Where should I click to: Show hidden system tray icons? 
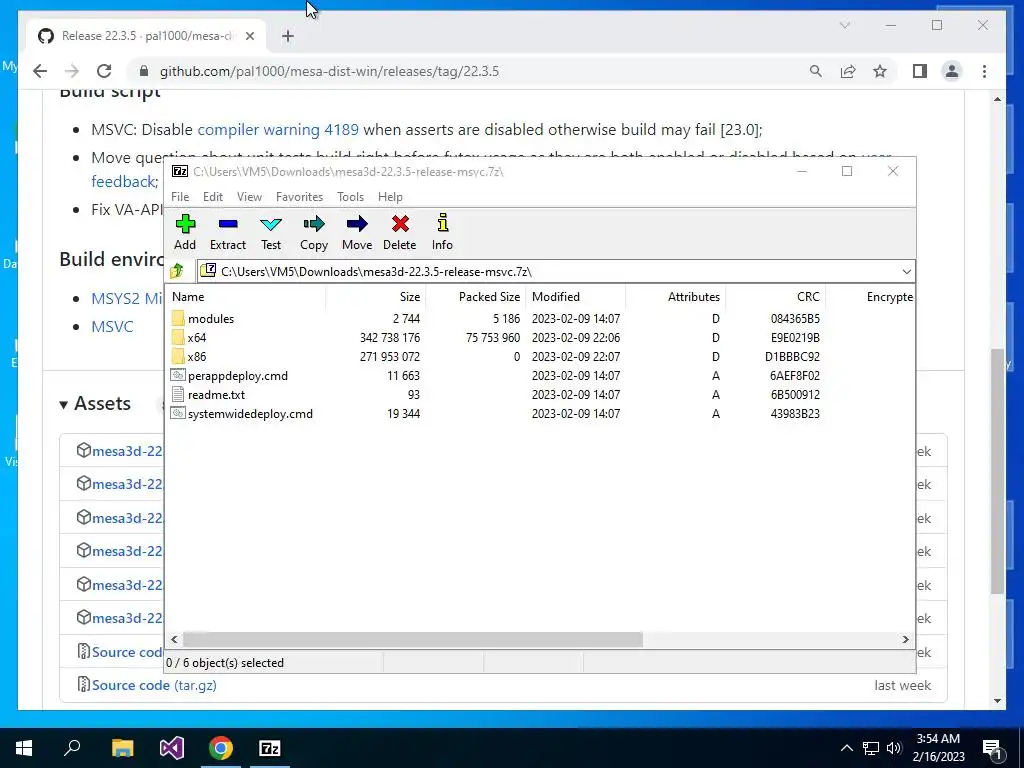(846, 748)
